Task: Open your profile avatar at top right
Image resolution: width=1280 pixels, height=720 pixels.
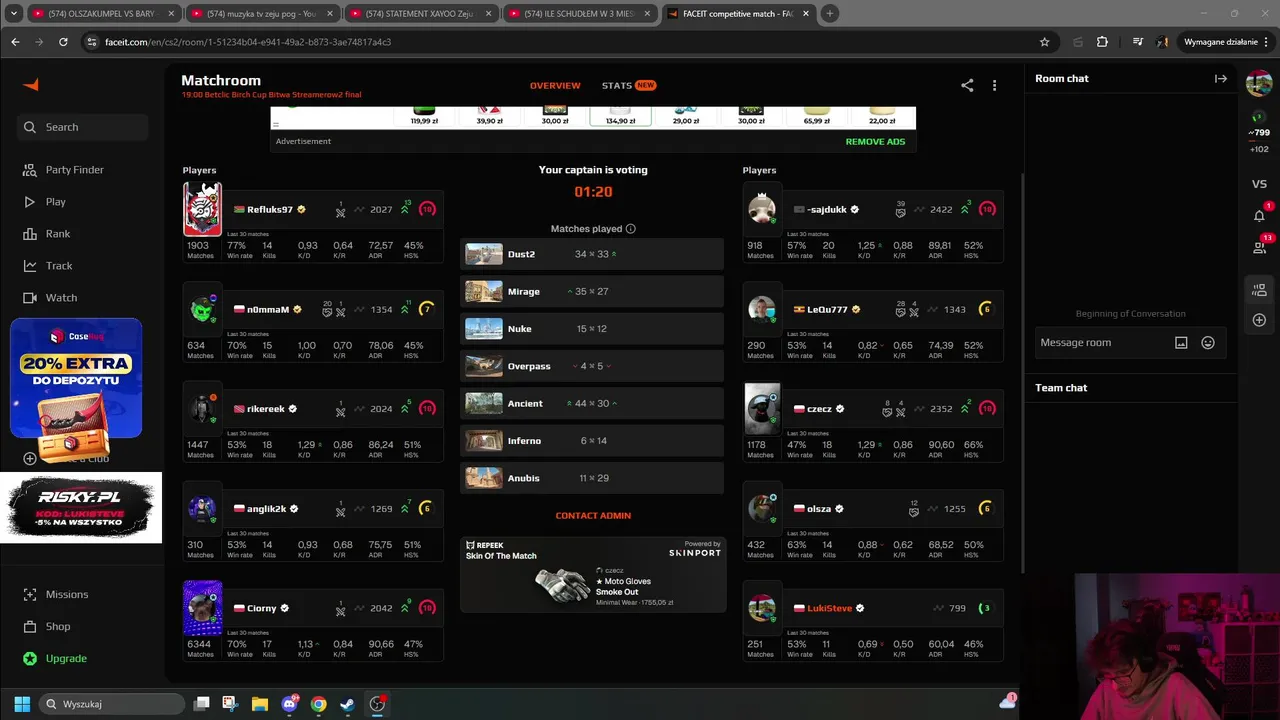Action: 1259,83
